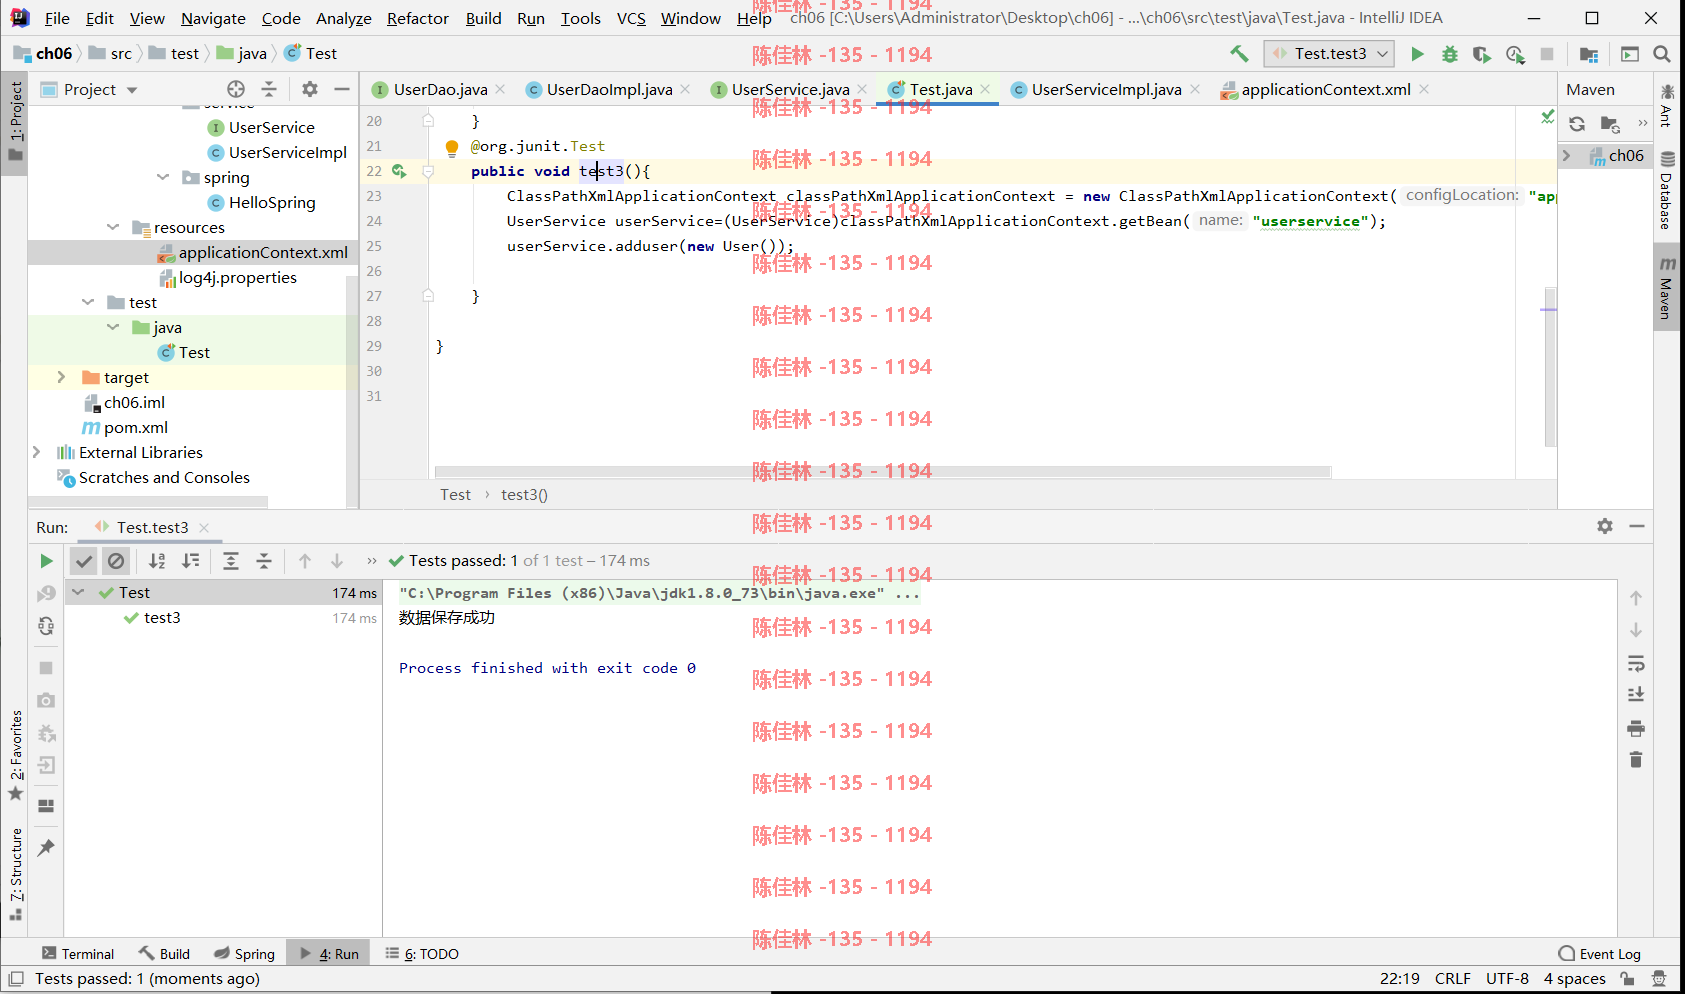This screenshot has width=1685, height=994.
Task: Open Test.test3 run configuration dropdown
Action: pyautogui.click(x=1329, y=54)
